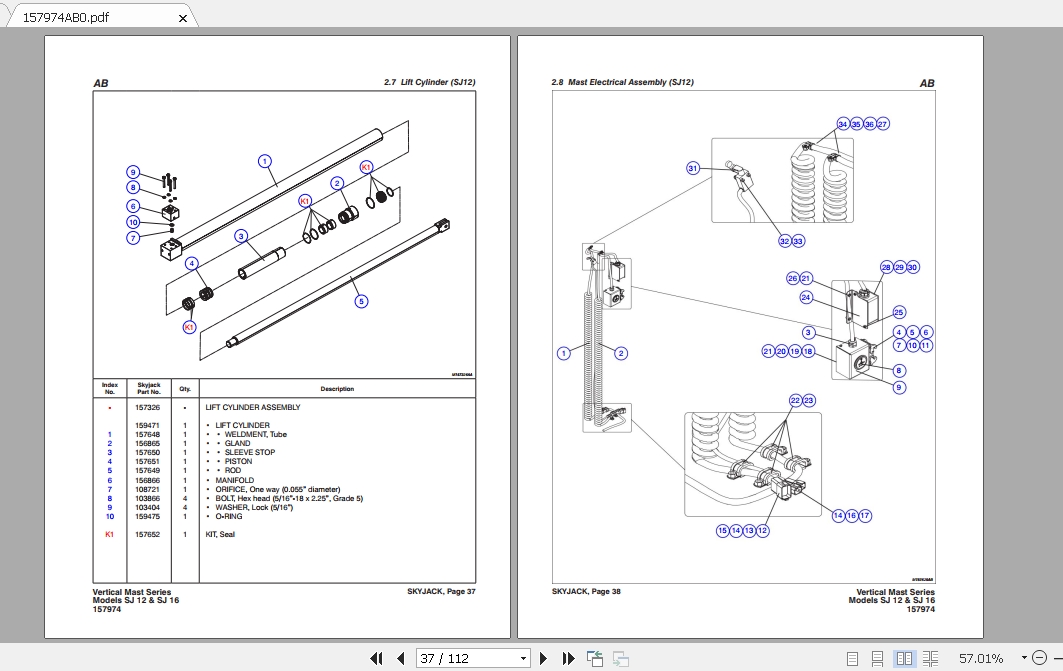Click the parts description table on page 37

(285, 470)
